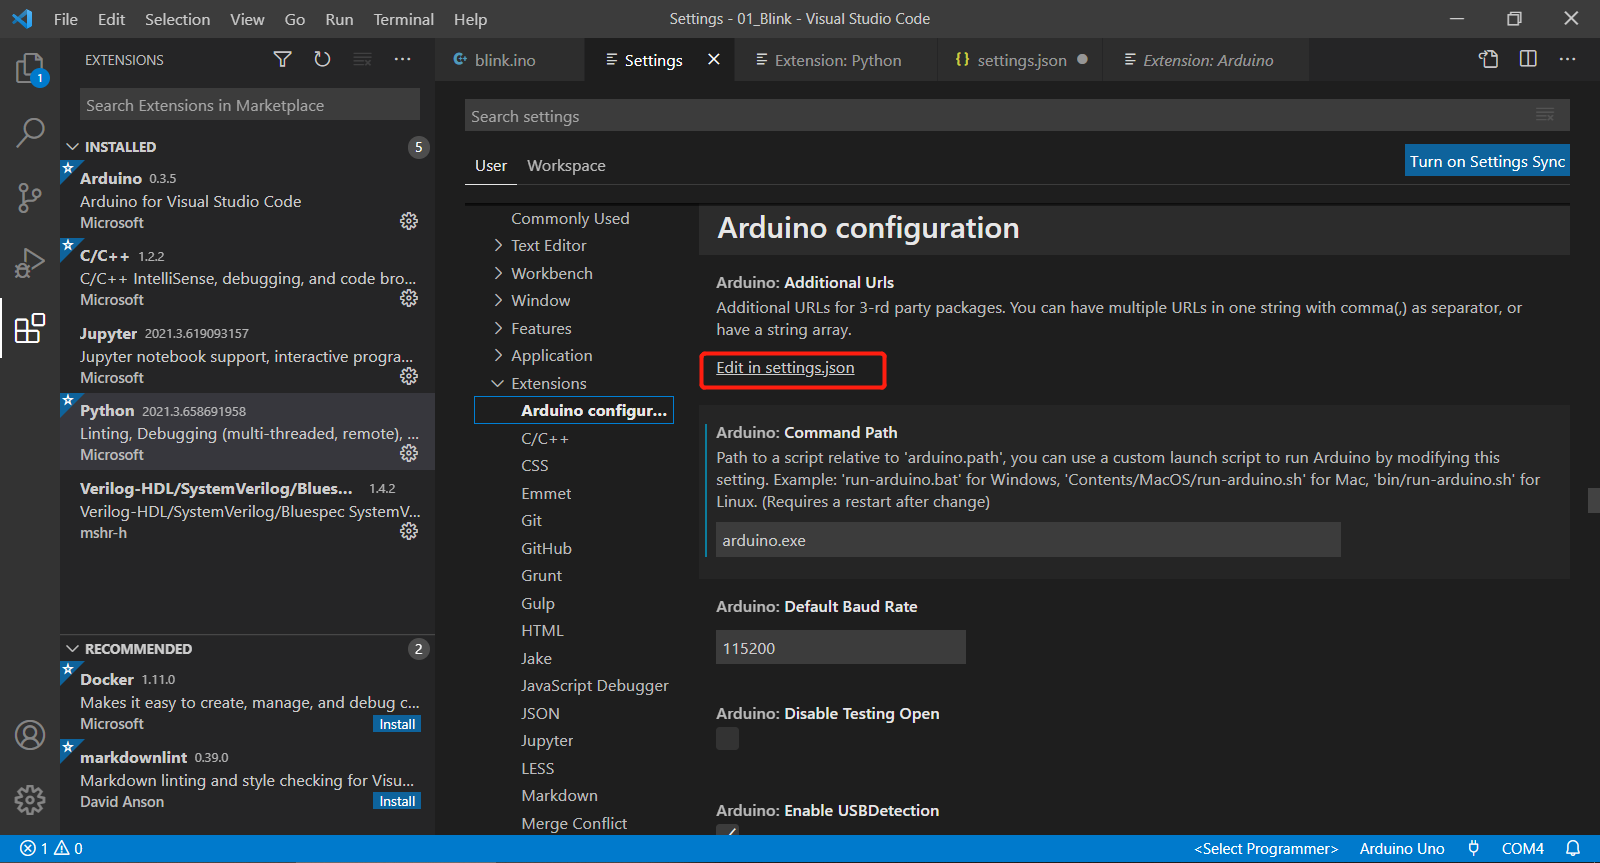Viewport: 1600px width, 863px height.
Task: Open Markdown settings section
Action: pyautogui.click(x=559, y=796)
